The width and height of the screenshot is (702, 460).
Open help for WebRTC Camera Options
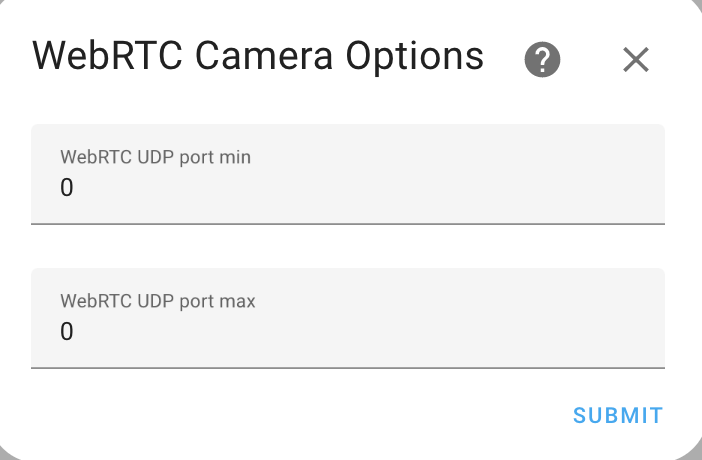[x=542, y=60]
